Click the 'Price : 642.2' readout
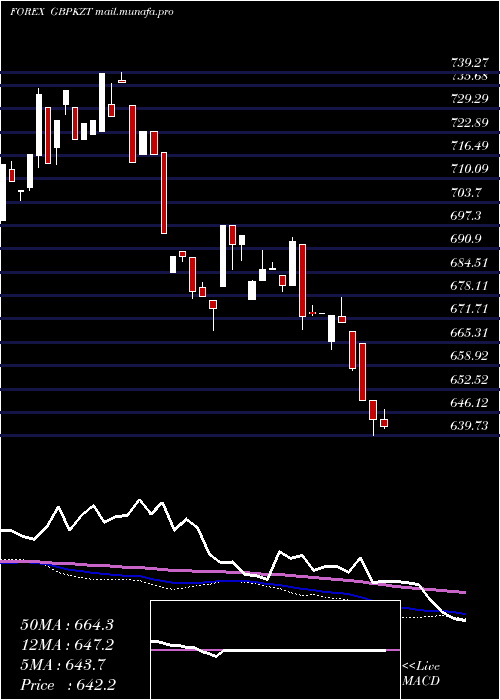 pyautogui.click(x=68, y=685)
